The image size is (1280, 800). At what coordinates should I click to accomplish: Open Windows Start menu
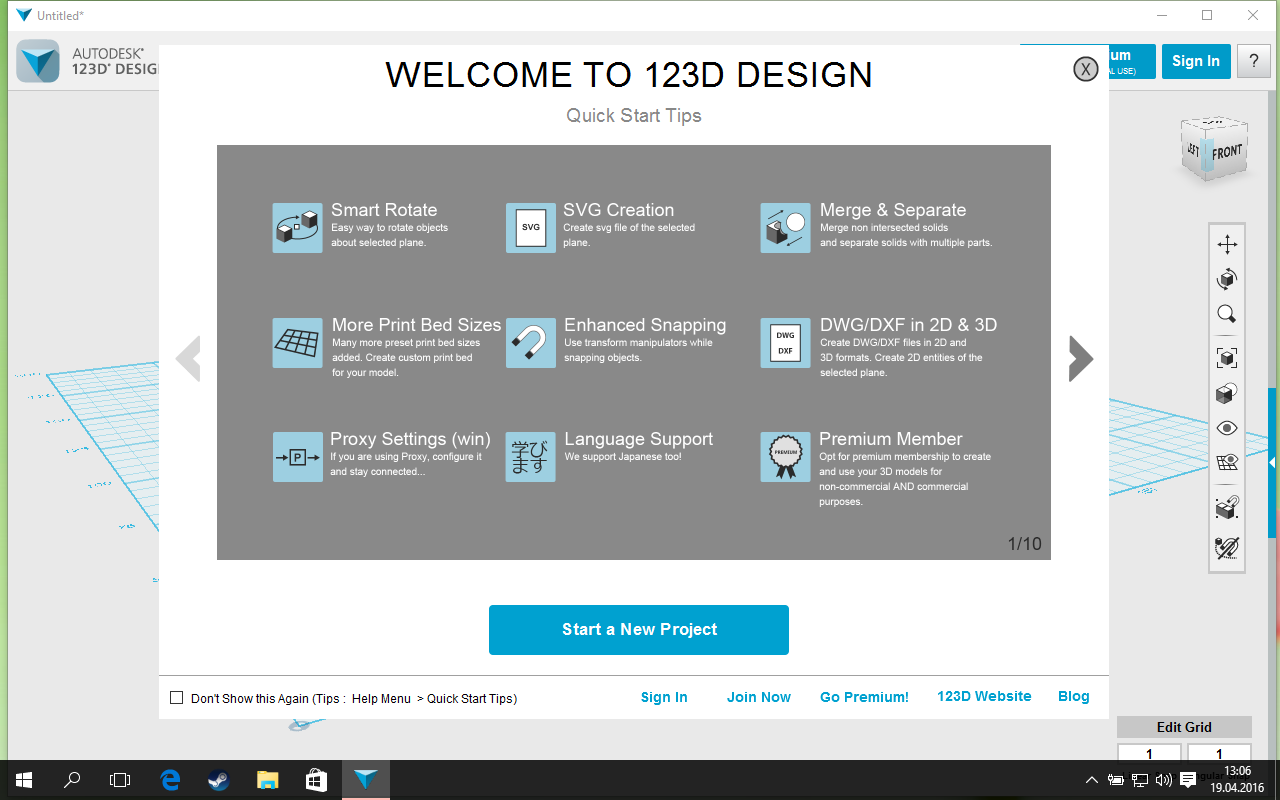(24, 780)
